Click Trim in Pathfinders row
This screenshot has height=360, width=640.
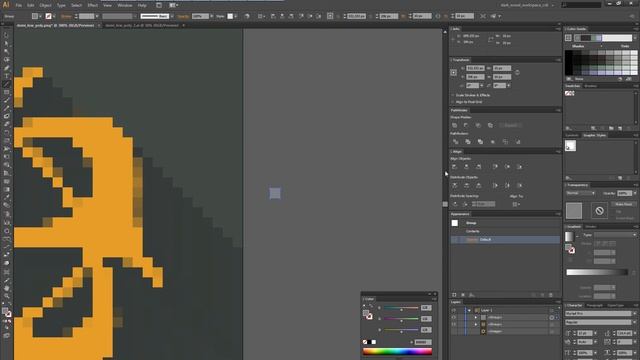click(x=468, y=142)
